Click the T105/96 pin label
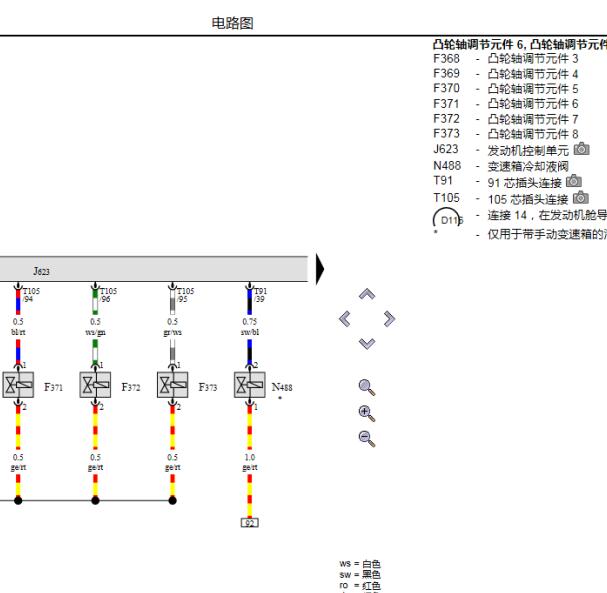Image resolution: width=607 pixels, height=593 pixels. click(108, 295)
